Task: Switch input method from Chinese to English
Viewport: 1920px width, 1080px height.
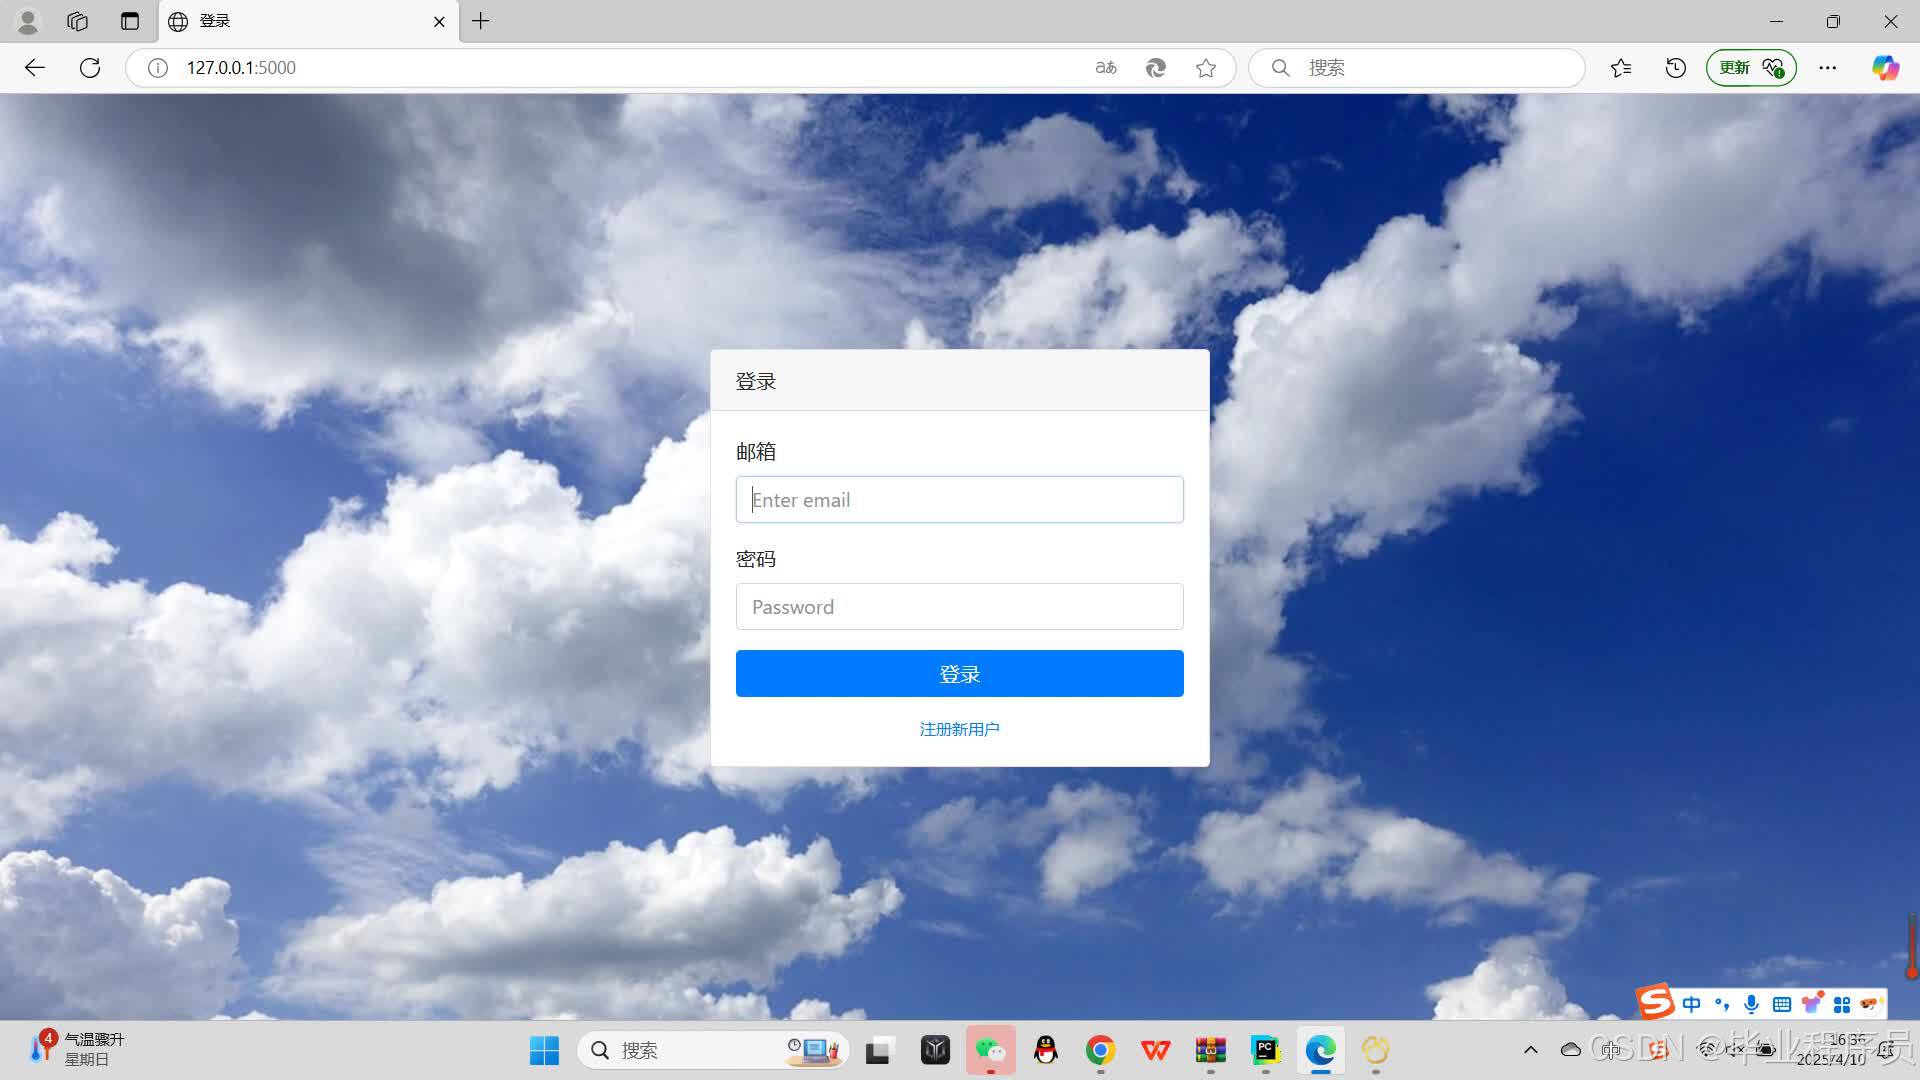Action: (1611, 1050)
